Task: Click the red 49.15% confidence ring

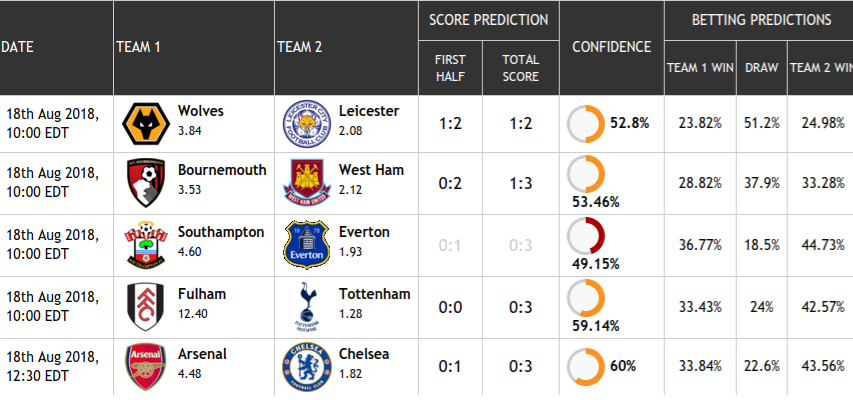Action: (x=586, y=236)
